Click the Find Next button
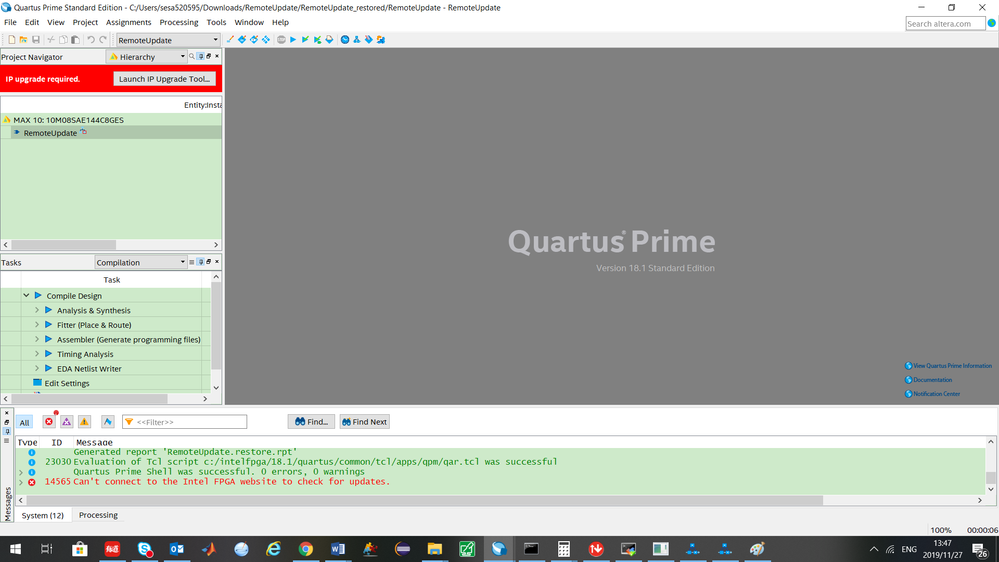999x562 pixels. click(364, 422)
